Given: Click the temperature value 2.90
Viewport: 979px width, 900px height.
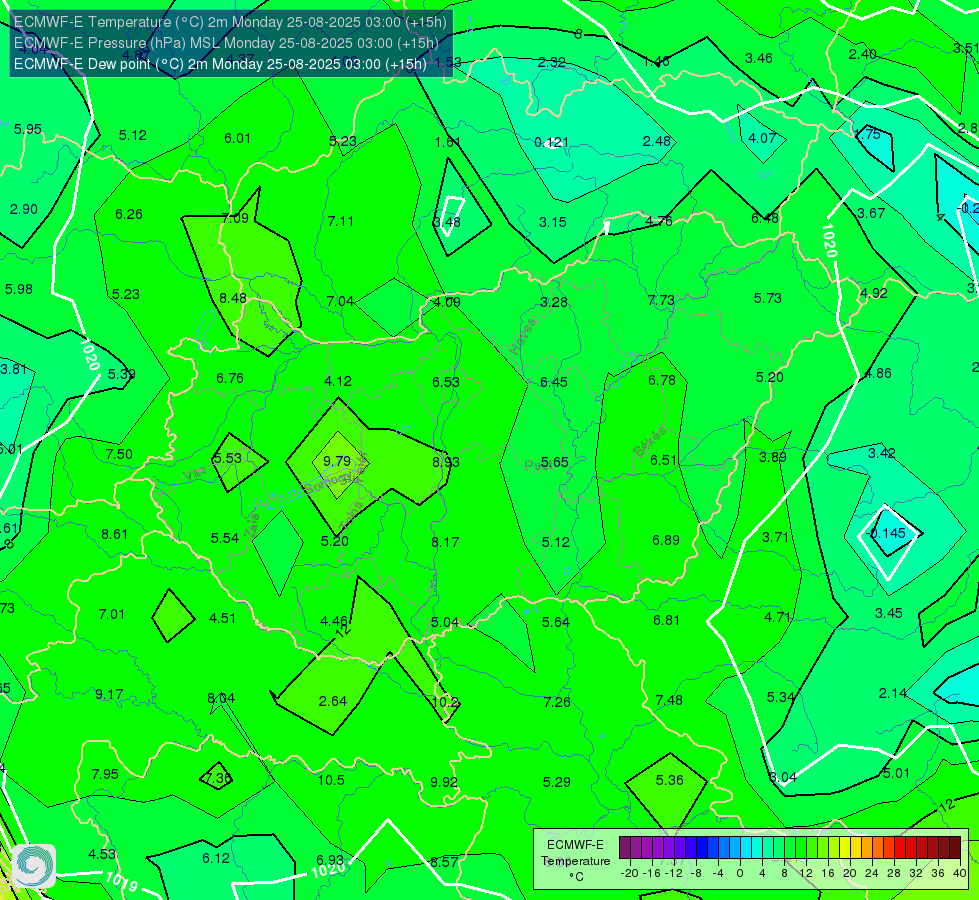Looking at the screenshot, I should pyautogui.click(x=24, y=209).
